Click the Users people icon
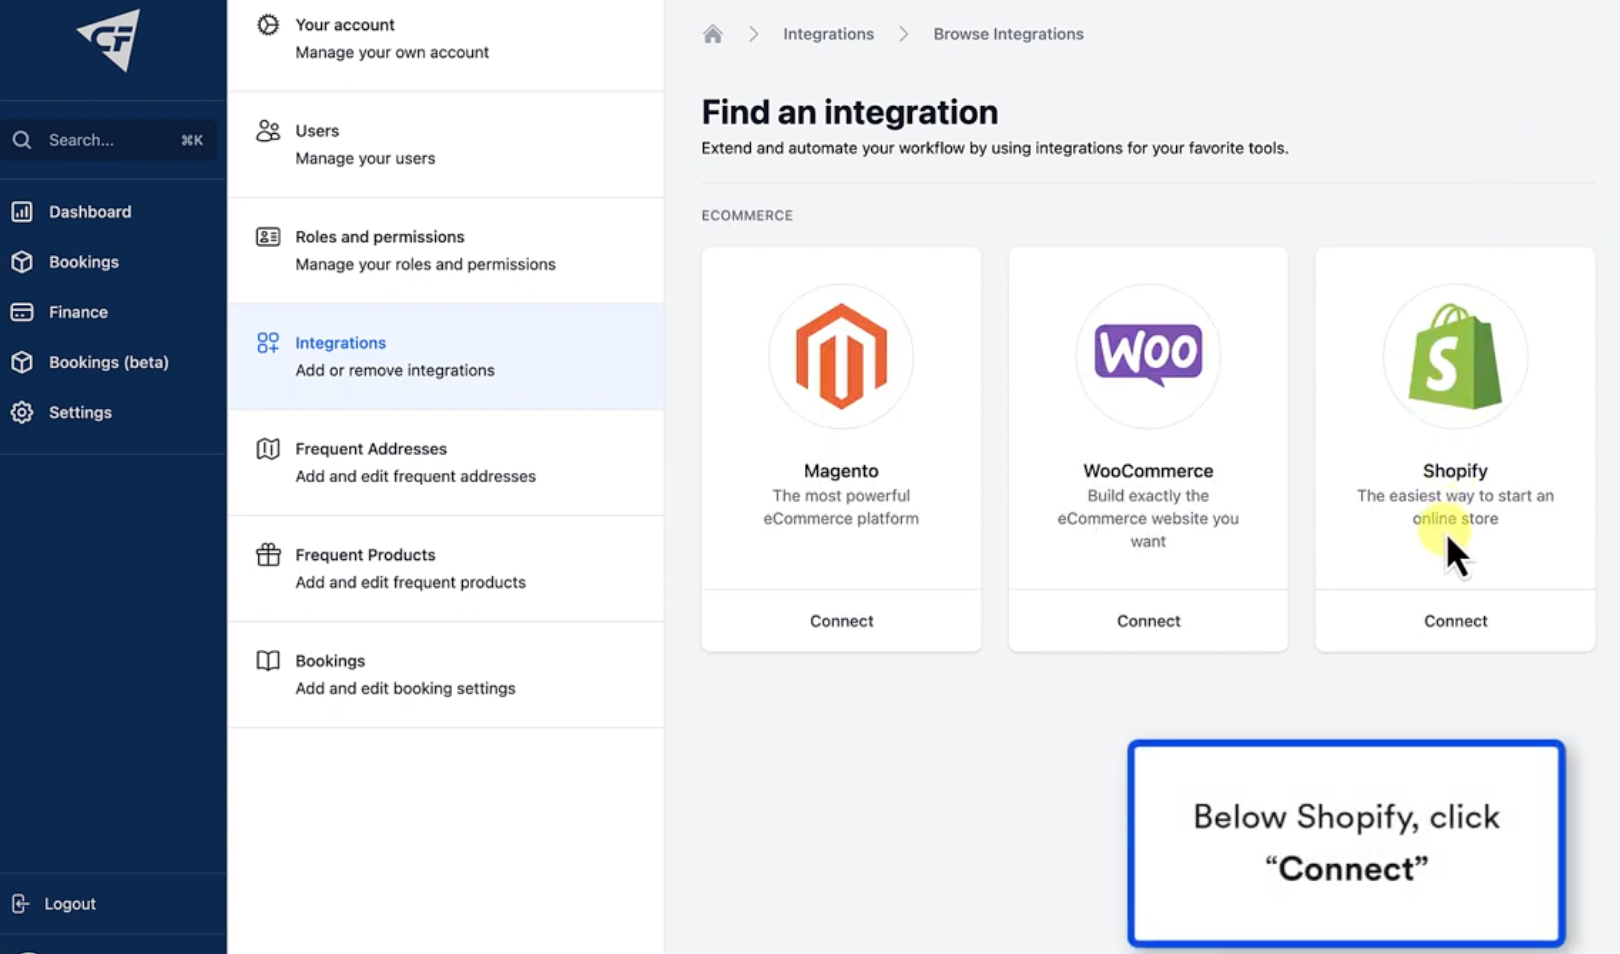 268,131
